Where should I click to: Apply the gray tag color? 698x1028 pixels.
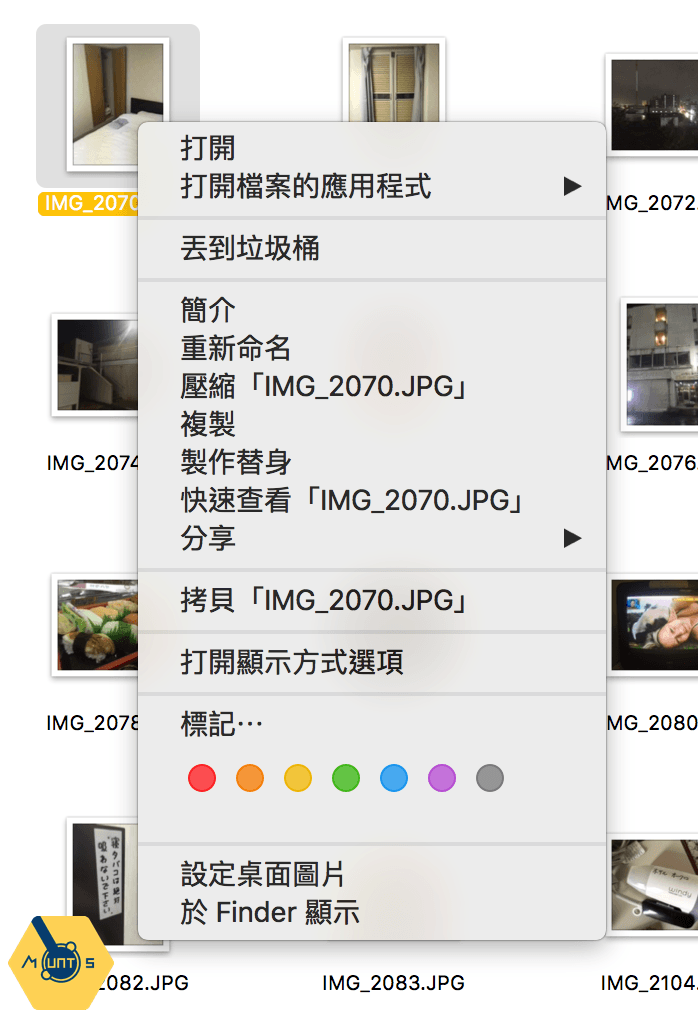(x=490, y=778)
